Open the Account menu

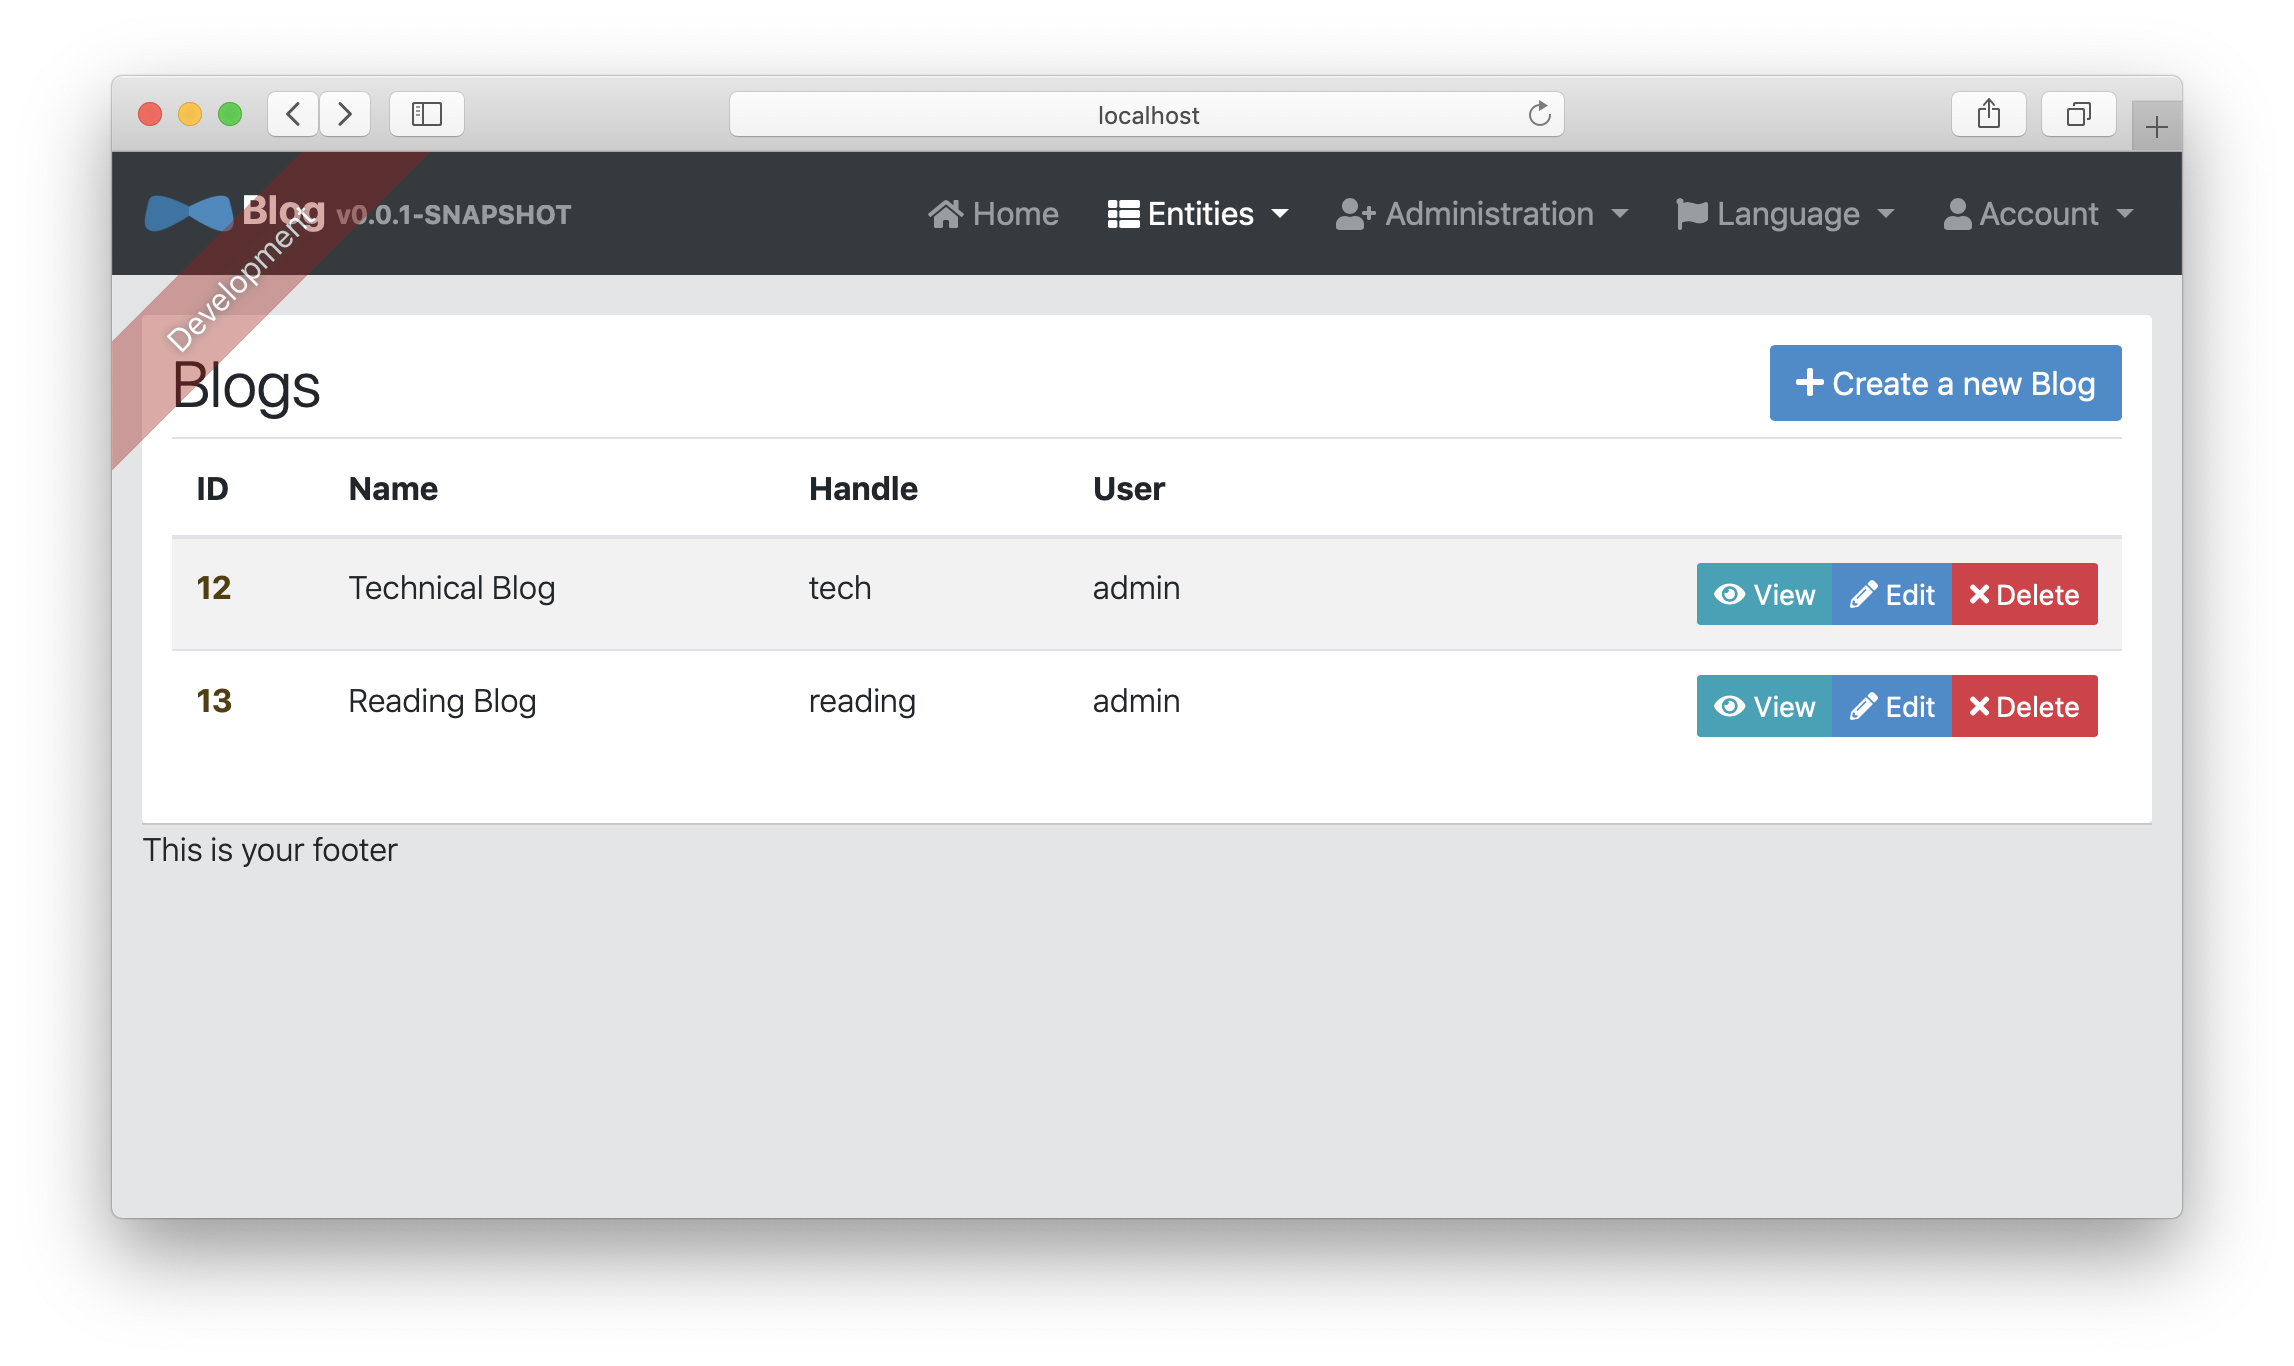2038,214
